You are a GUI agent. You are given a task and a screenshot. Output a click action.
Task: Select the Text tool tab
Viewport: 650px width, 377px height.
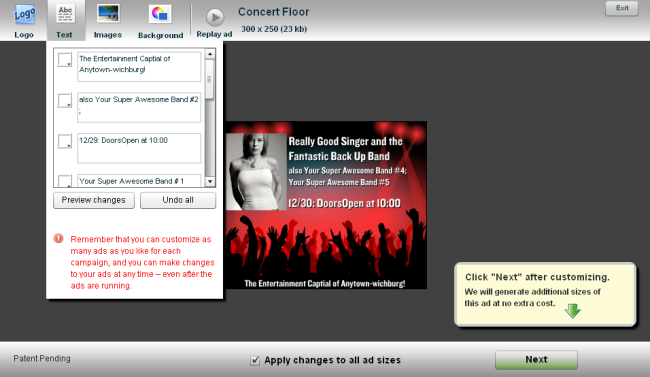pos(65,21)
